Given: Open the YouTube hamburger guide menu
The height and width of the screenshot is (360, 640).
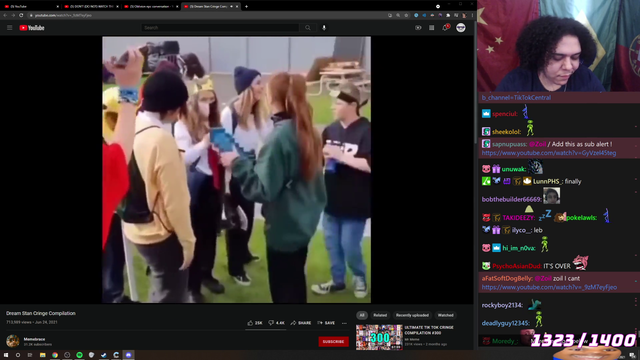Looking at the screenshot, I should click(x=9, y=28).
